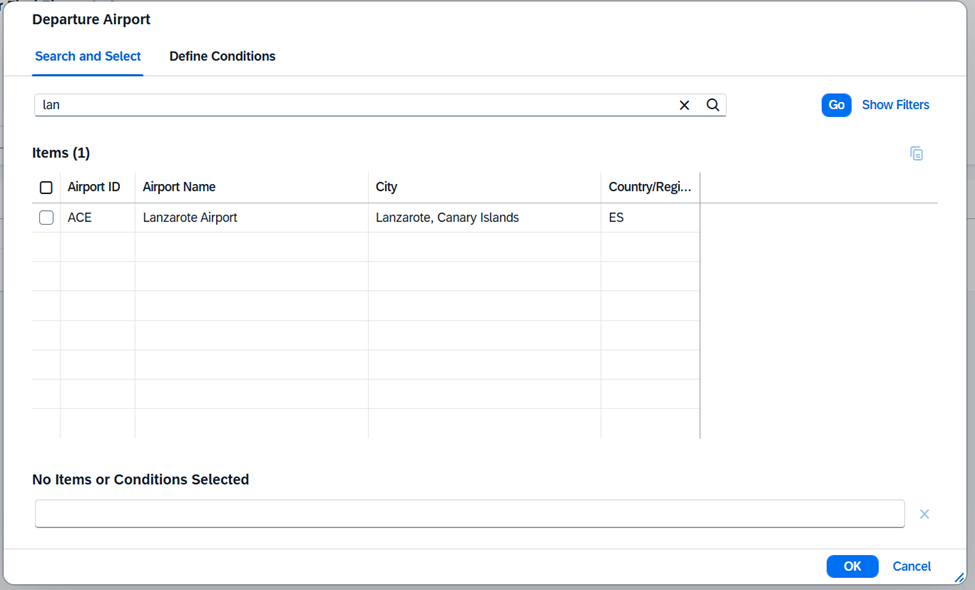Click the City column header

pos(386,187)
